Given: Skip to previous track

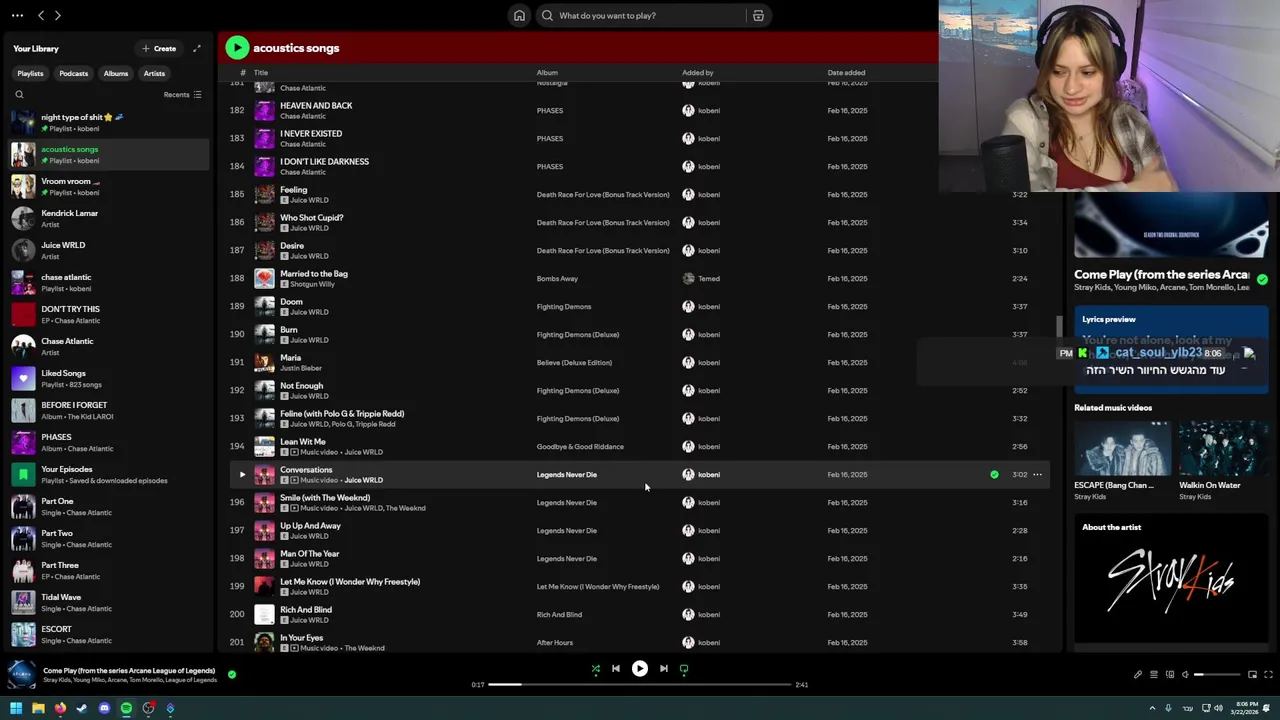Looking at the screenshot, I should click(x=616, y=669).
